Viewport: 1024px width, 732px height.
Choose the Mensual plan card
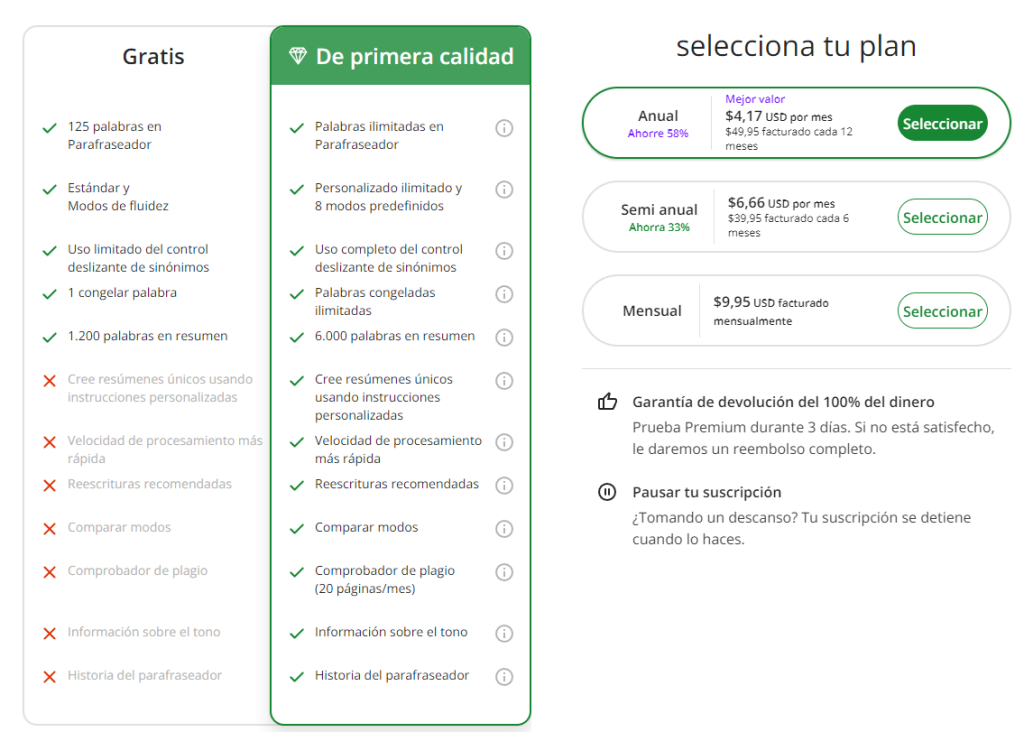(796, 311)
